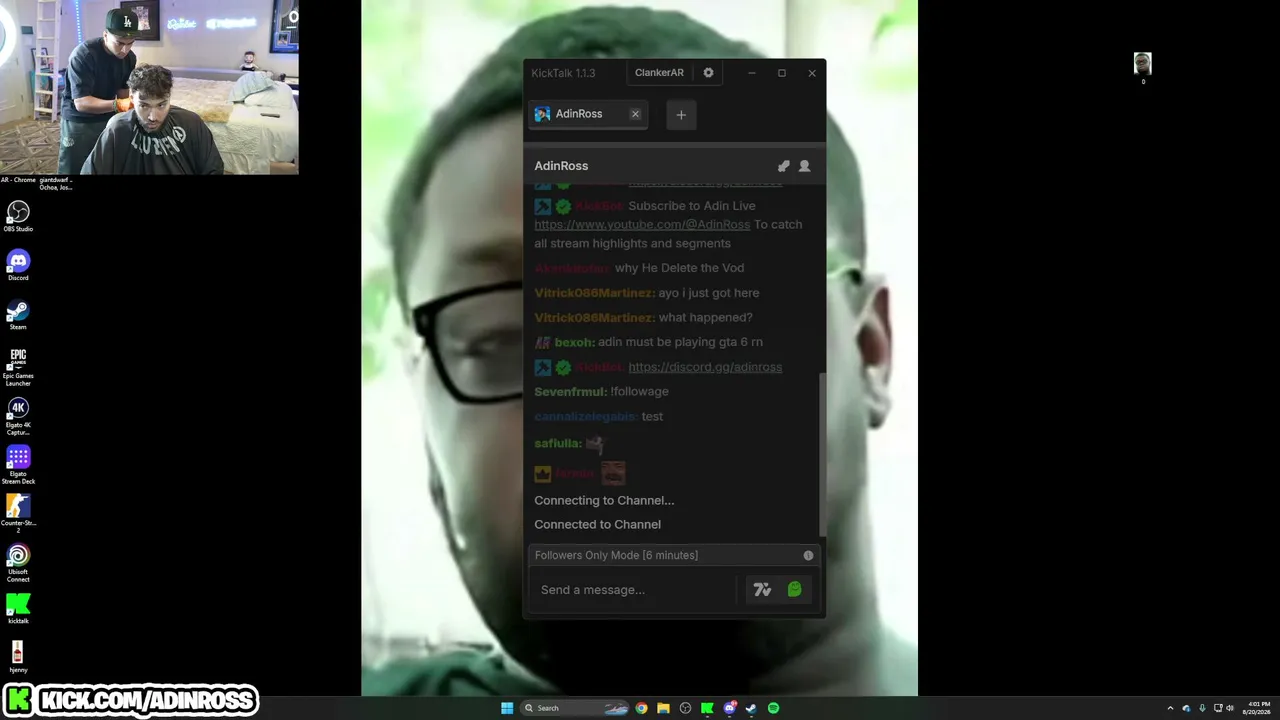Open the Windows Start menu
This screenshot has height=720, width=1280.
coord(507,708)
